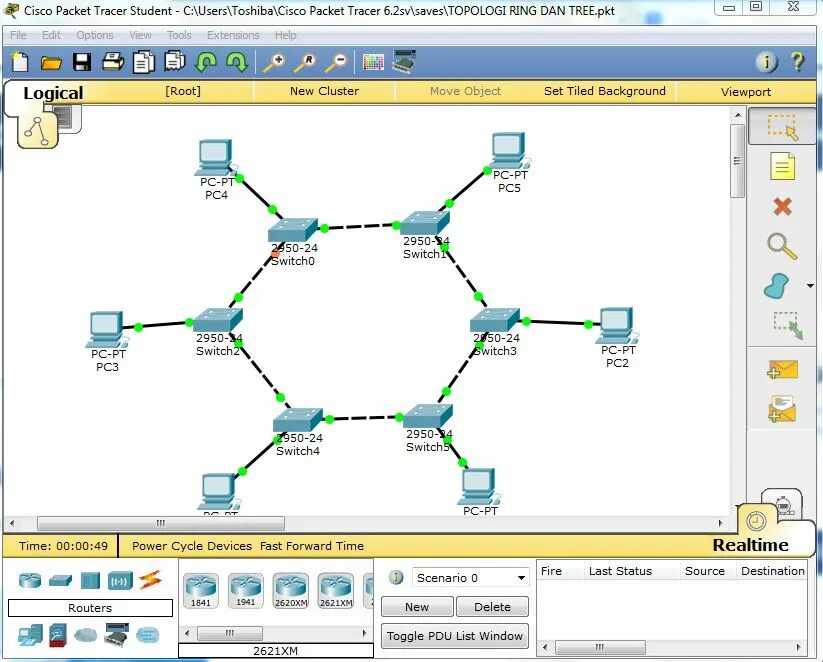Open the custom devices dialog icon
This screenshot has width=823, height=662.
(404, 61)
